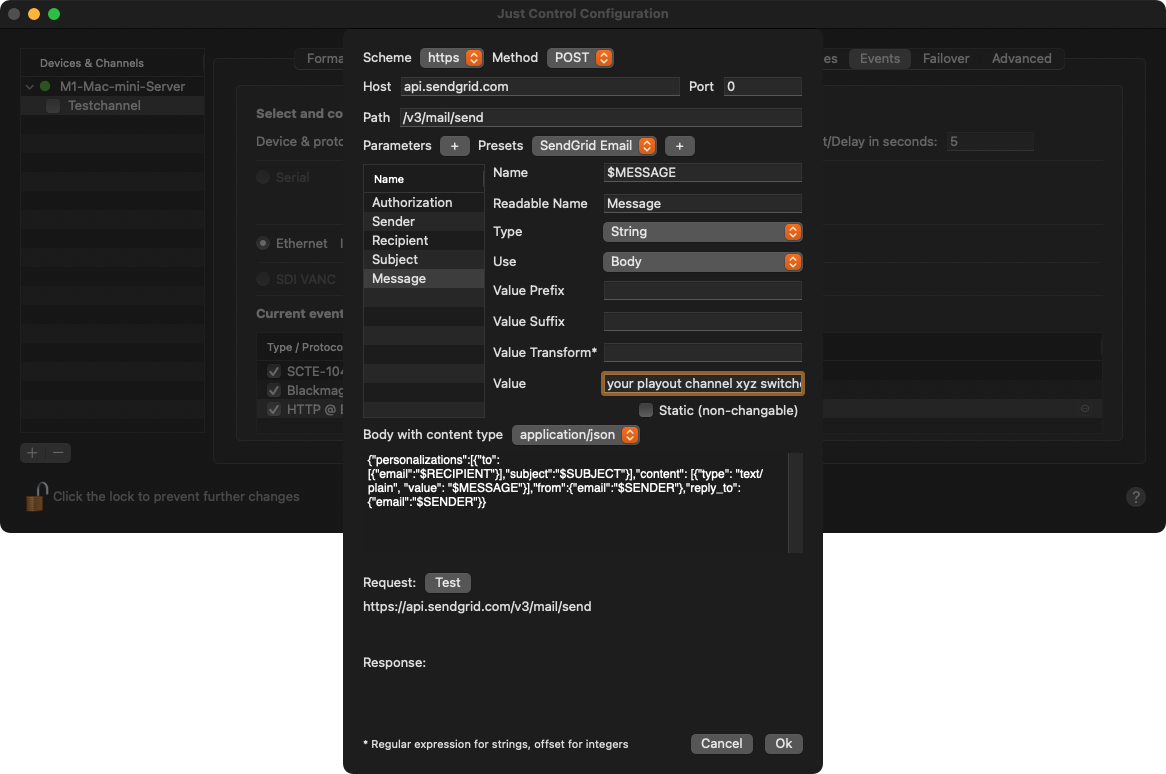Add a new preset with plus button
Screen dimensions: 1166x774
tap(679, 146)
